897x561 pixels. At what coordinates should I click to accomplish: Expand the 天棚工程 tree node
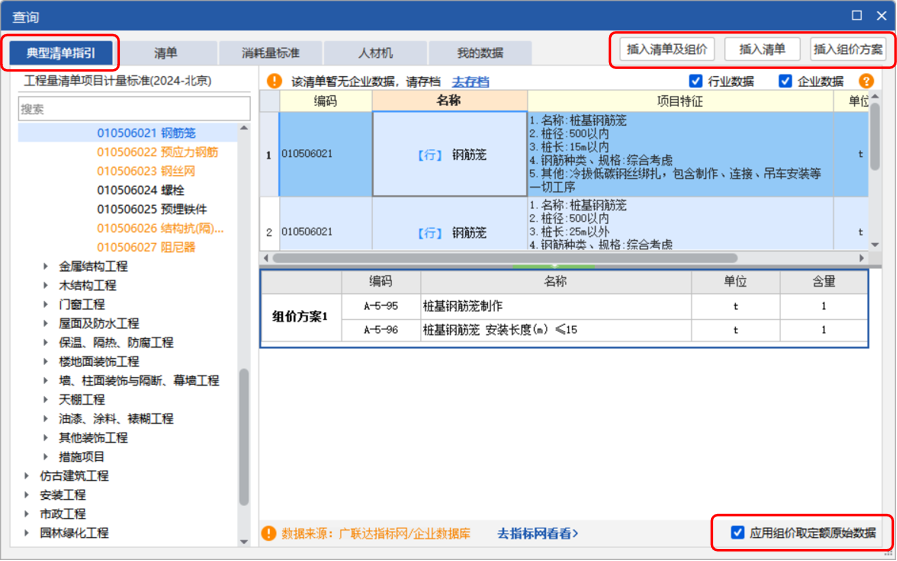point(46,399)
